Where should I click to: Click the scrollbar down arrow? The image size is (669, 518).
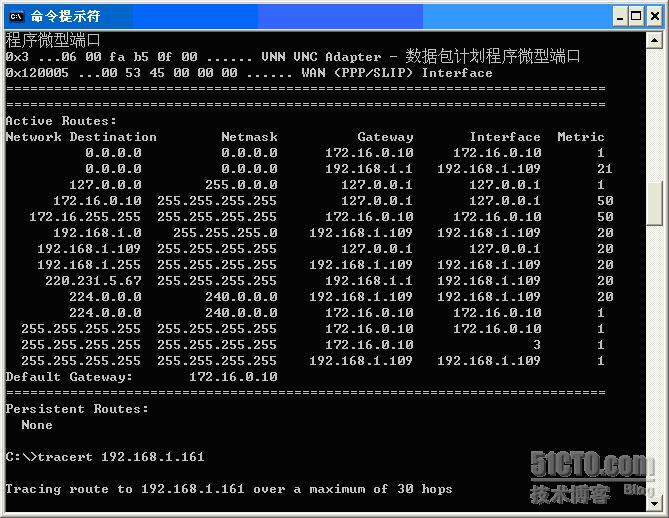click(x=655, y=504)
